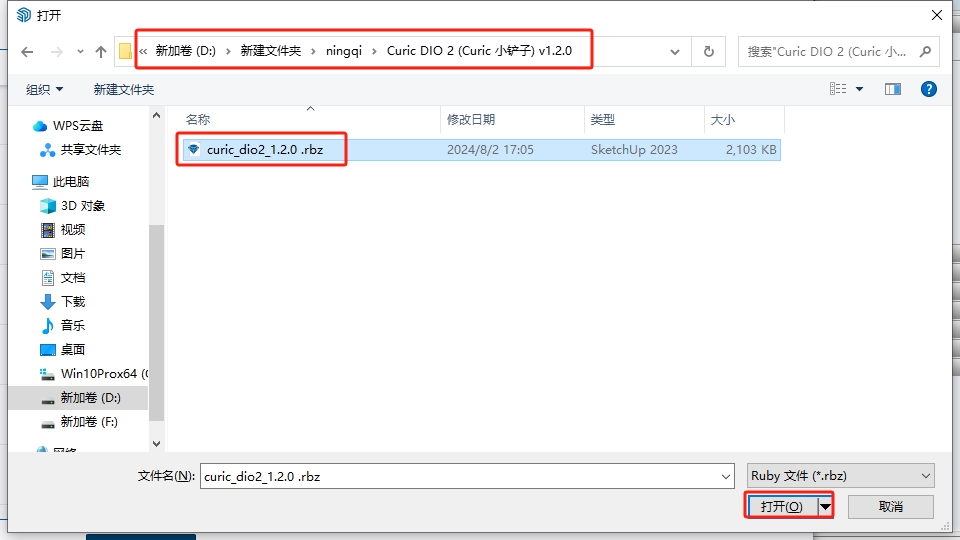960x540 pixels.
Task: Expand the 文件名 combo box dropdown
Action: [x=726, y=476]
